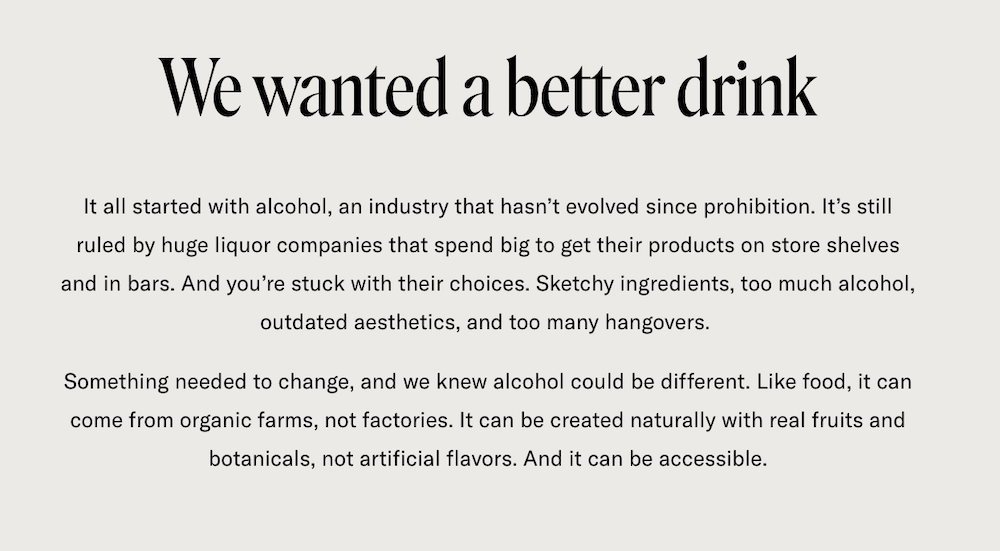Click the word 'drink' in the heading

pos(747,87)
